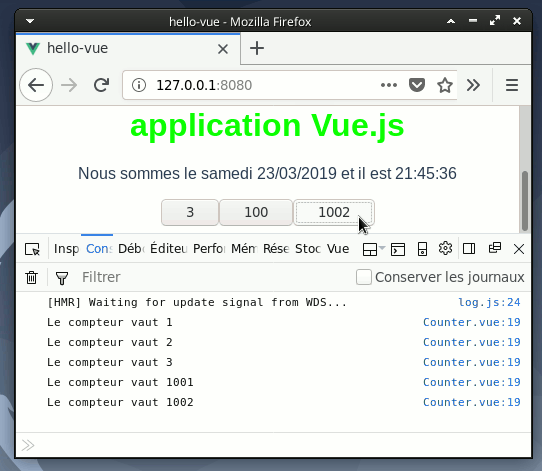Image resolution: width=542 pixels, height=471 pixels.
Task: Click the forward navigation arrow
Action: pos(69,85)
